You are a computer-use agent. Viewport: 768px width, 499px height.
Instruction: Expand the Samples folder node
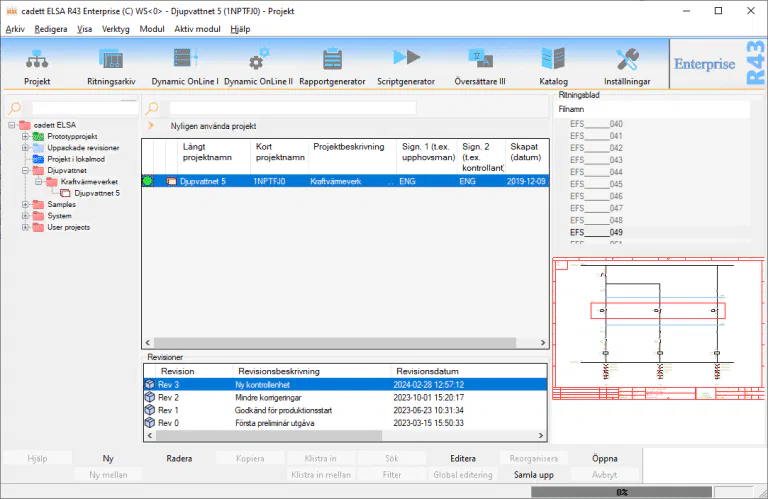25,204
